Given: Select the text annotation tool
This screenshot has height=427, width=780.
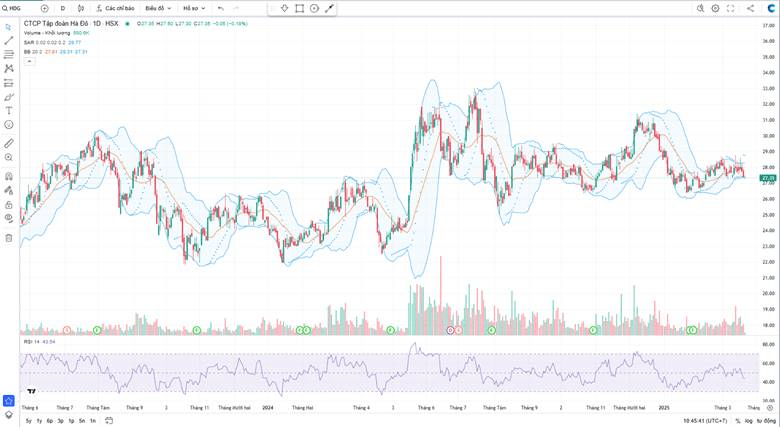Looking at the screenshot, I should click(9, 111).
